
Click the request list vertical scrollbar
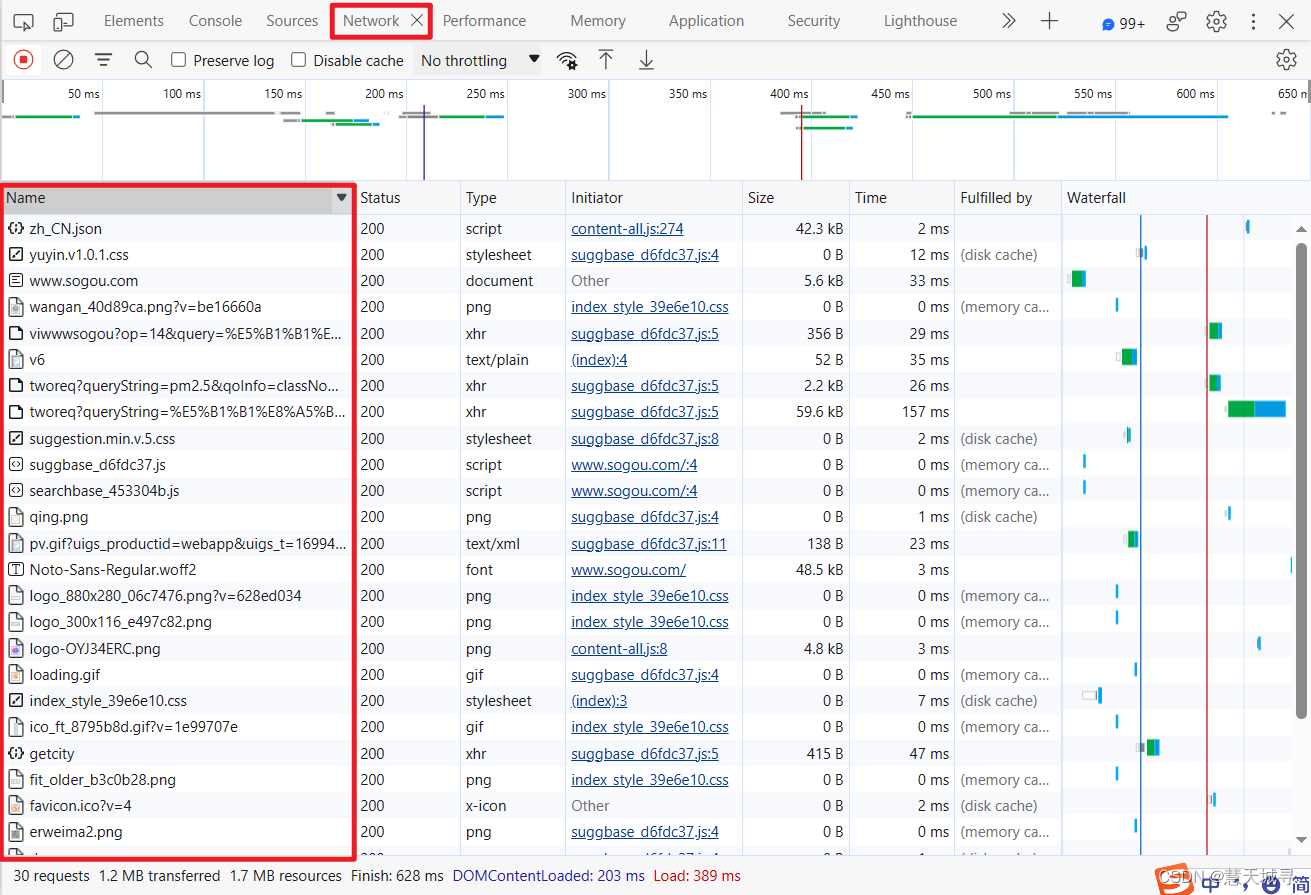point(1301,480)
